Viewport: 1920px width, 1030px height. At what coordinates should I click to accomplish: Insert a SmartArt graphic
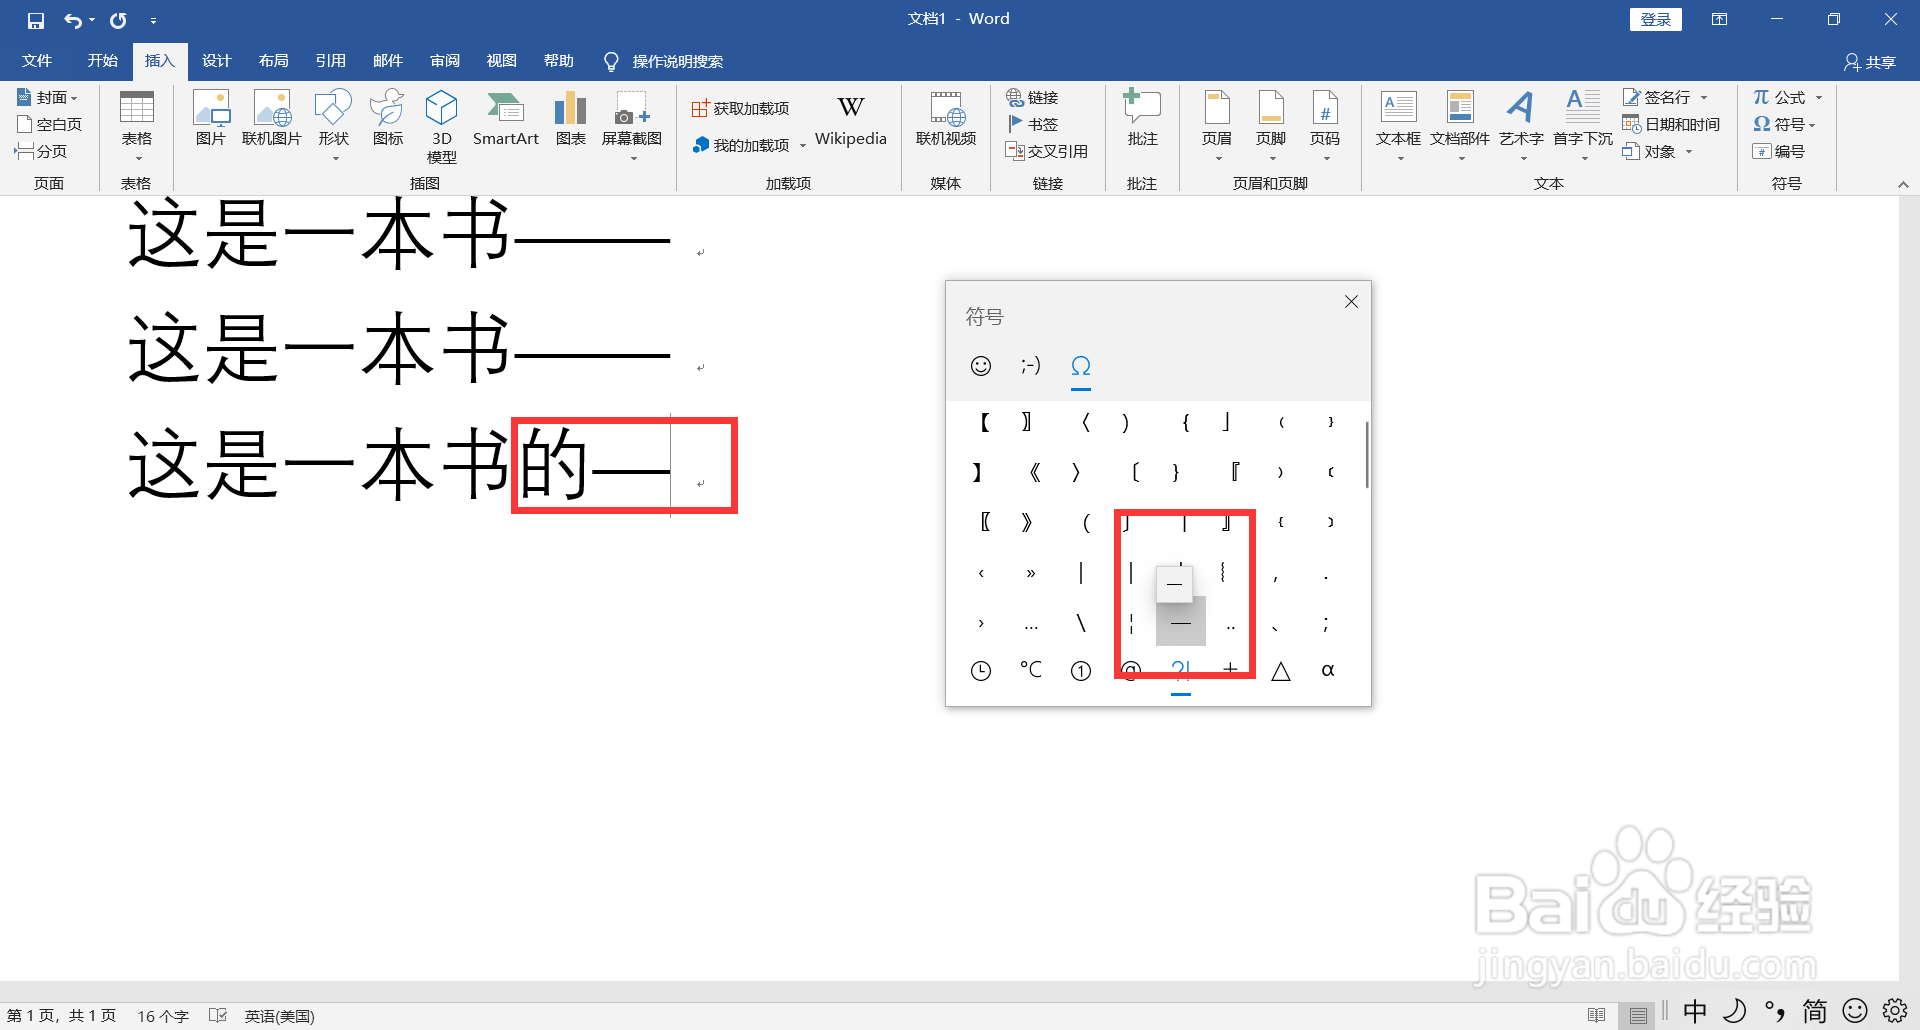click(506, 118)
